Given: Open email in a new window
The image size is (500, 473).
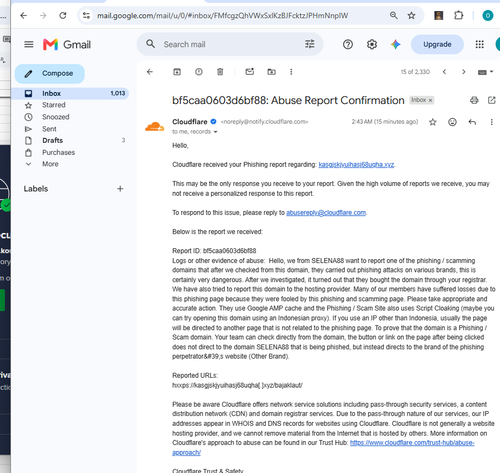Looking at the screenshot, I should point(492,100).
